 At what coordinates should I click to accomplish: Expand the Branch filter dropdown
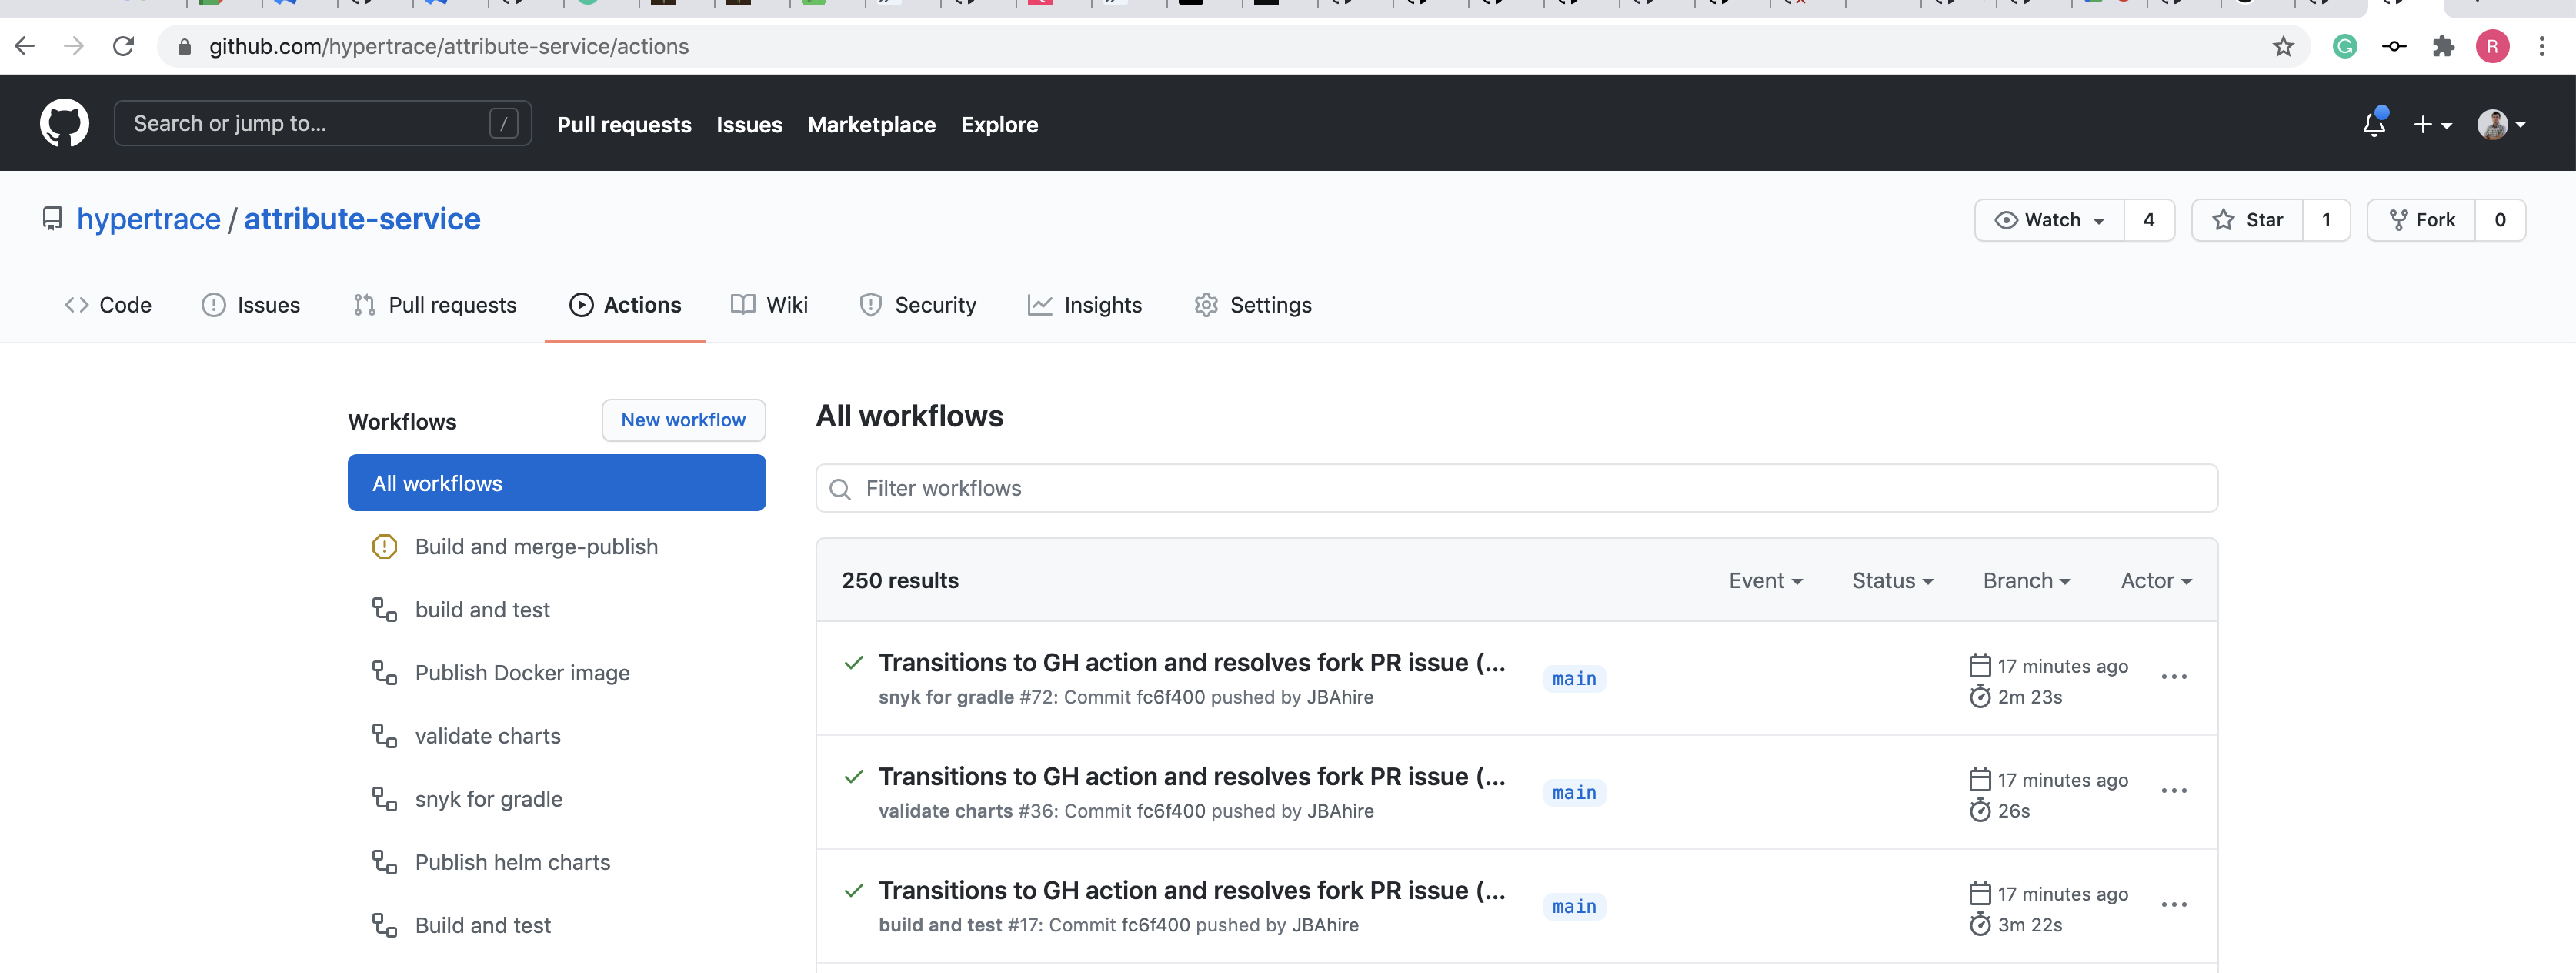[2026, 581]
